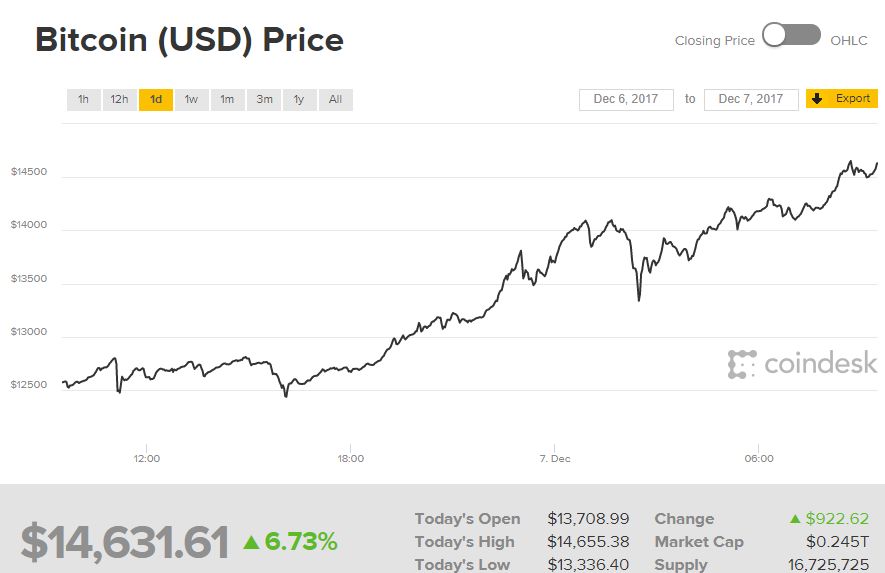The height and width of the screenshot is (573, 885).
Task: Click the OHLC label
Action: 849,41
